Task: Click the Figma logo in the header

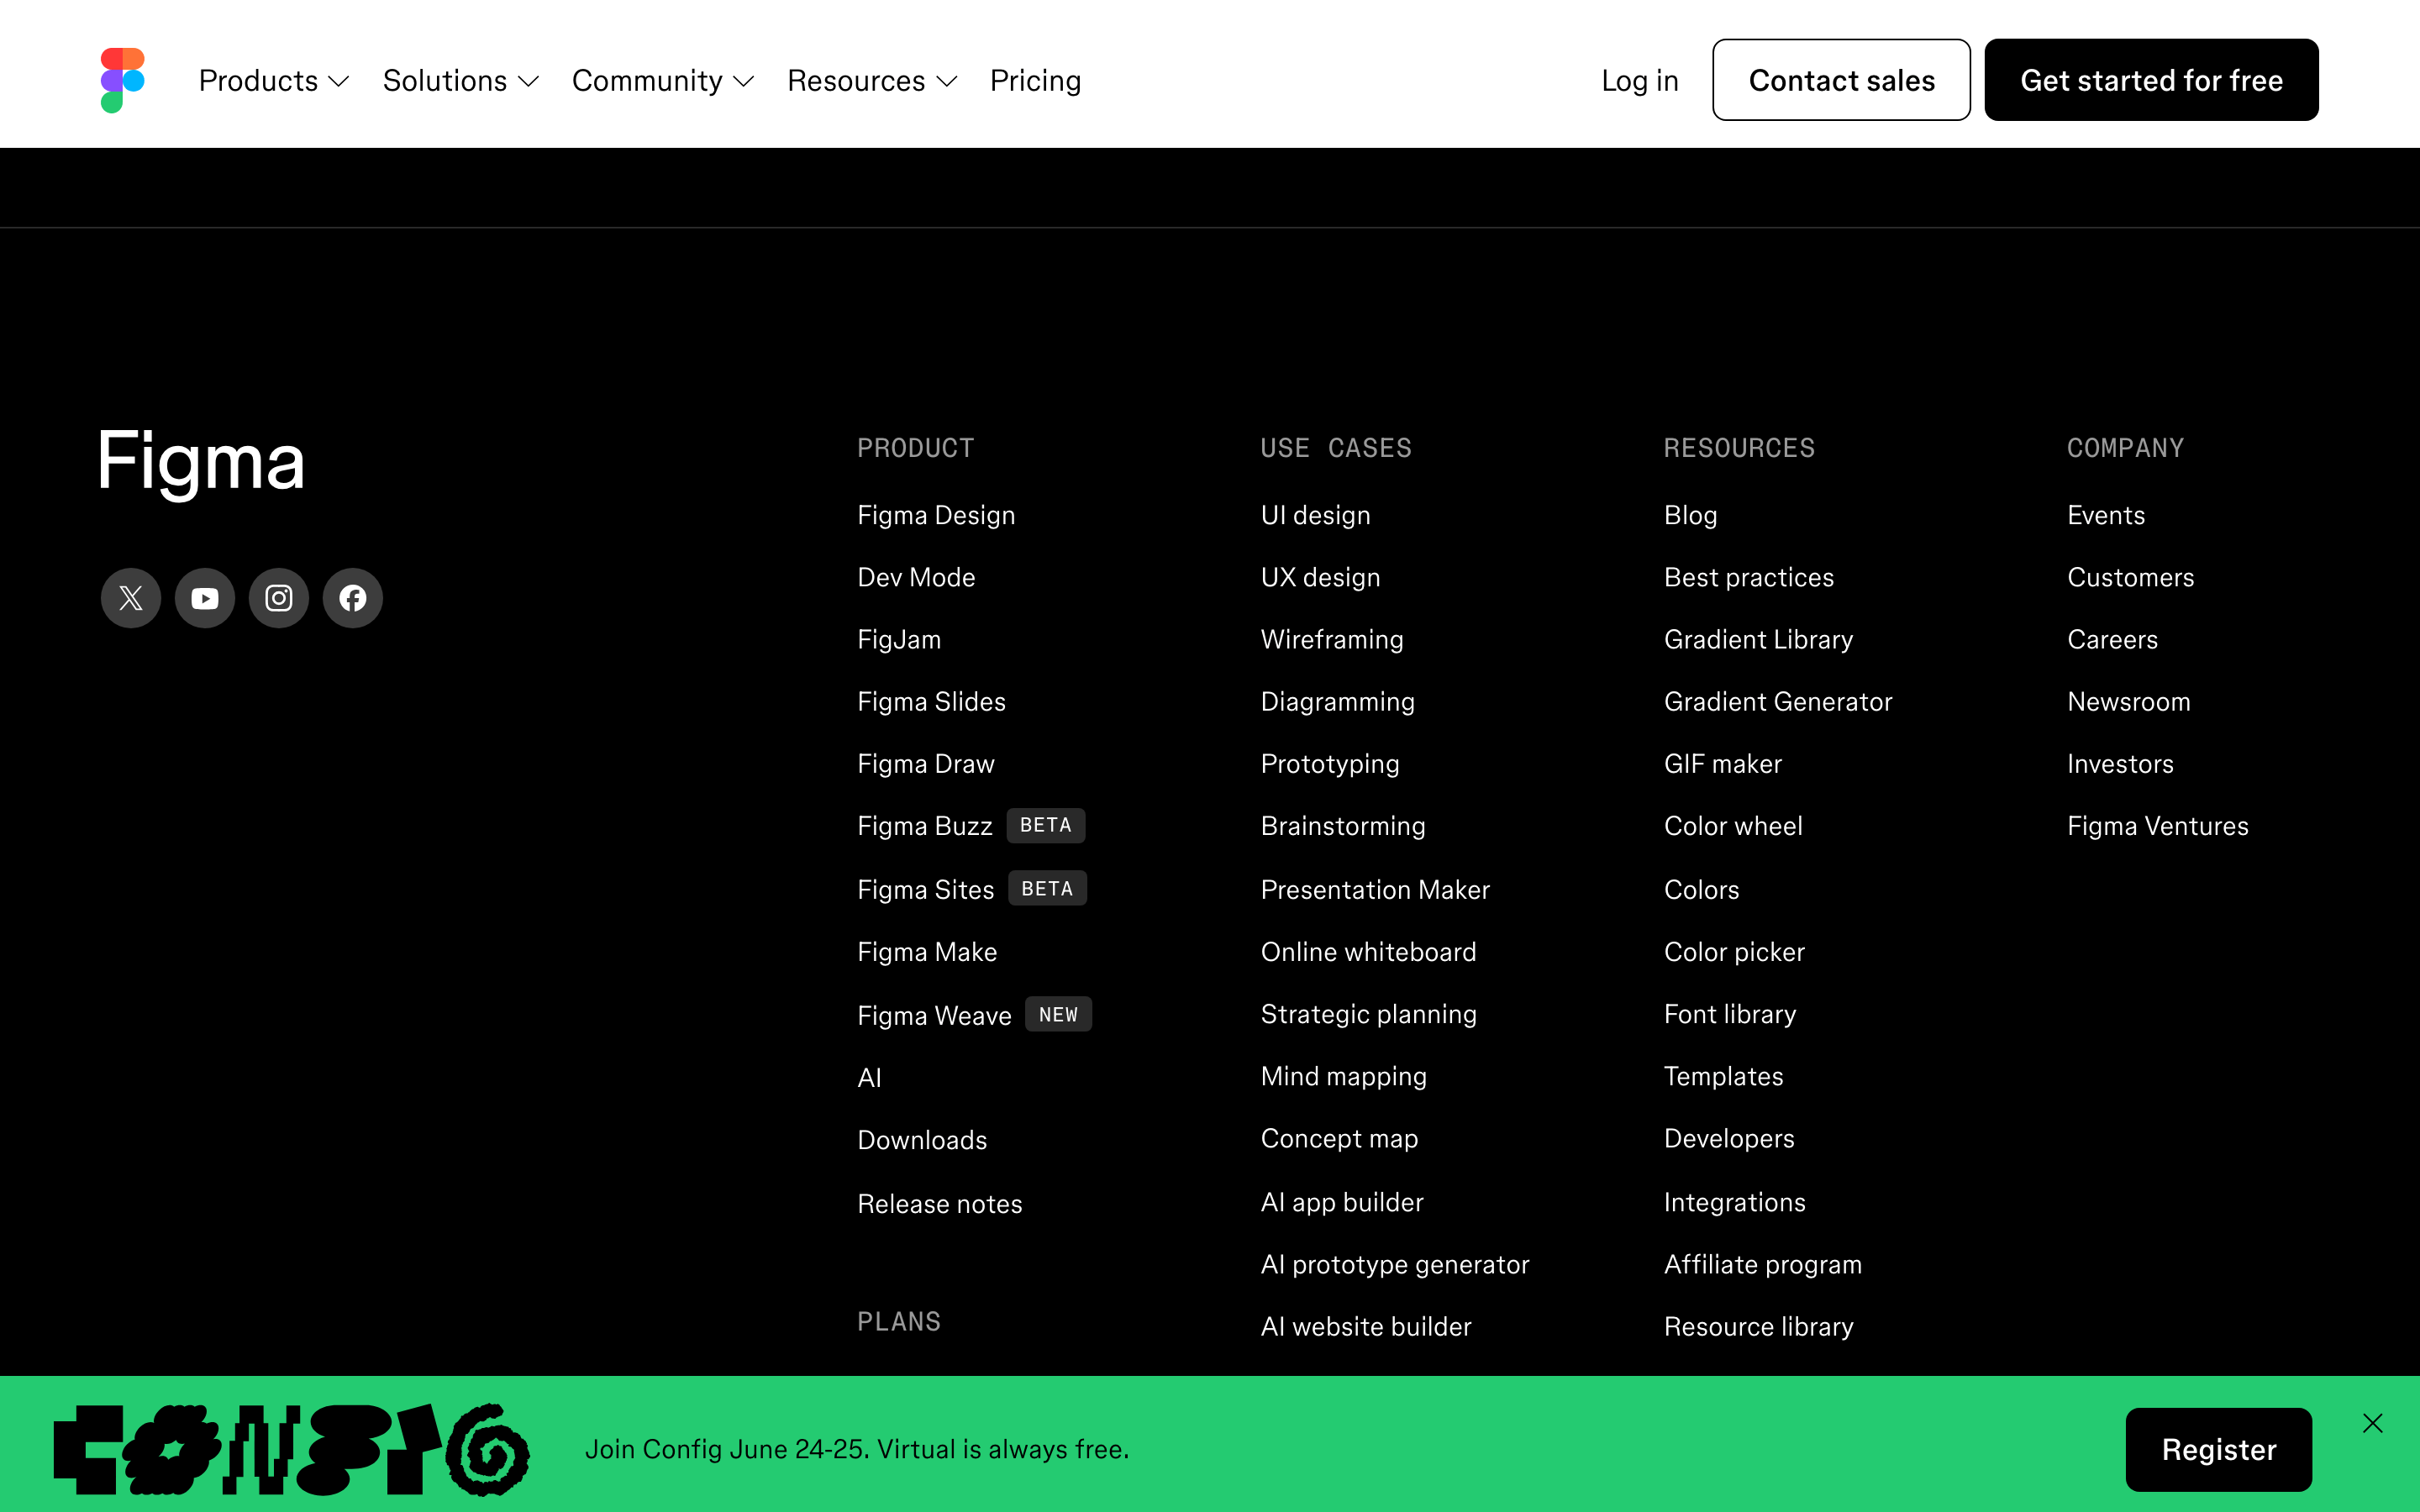Action: pyautogui.click(x=123, y=80)
